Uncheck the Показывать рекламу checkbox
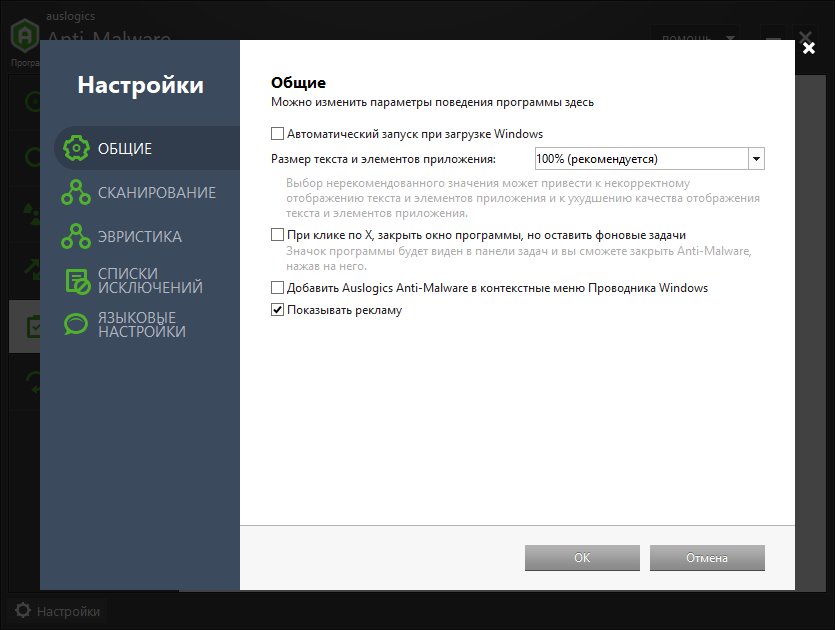 click(x=278, y=310)
